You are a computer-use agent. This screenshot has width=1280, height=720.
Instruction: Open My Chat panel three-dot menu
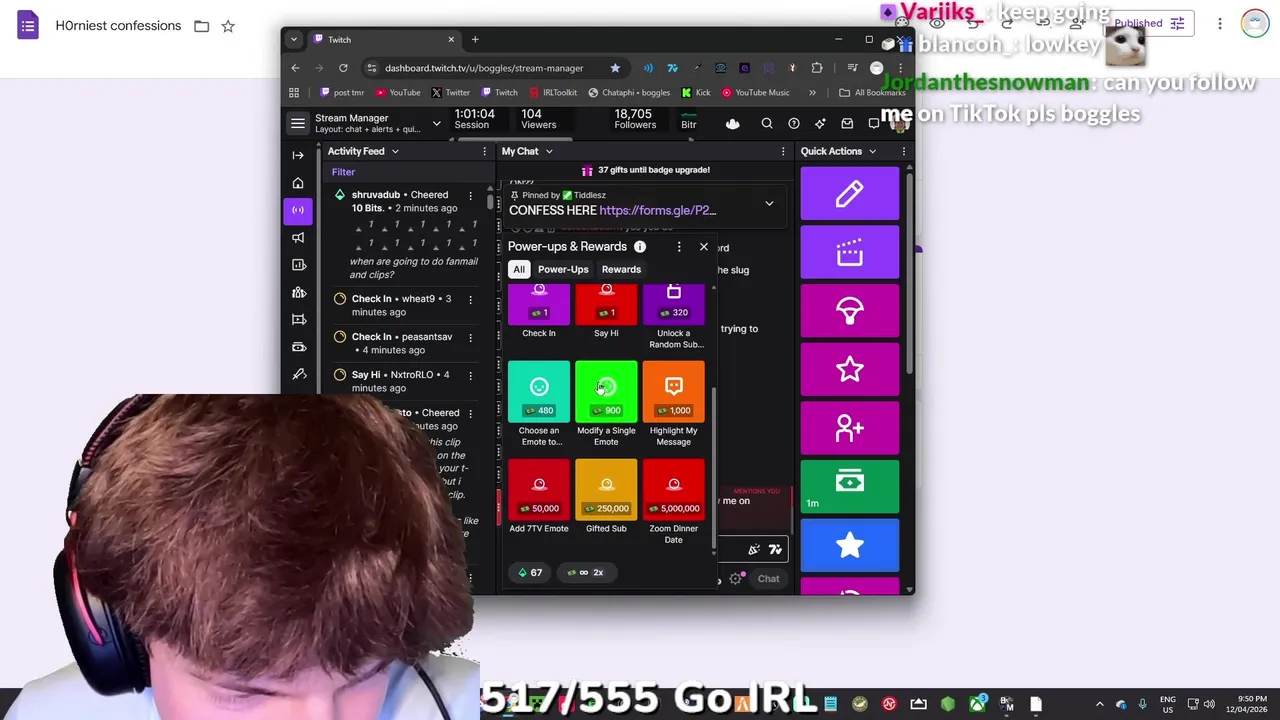pos(783,152)
